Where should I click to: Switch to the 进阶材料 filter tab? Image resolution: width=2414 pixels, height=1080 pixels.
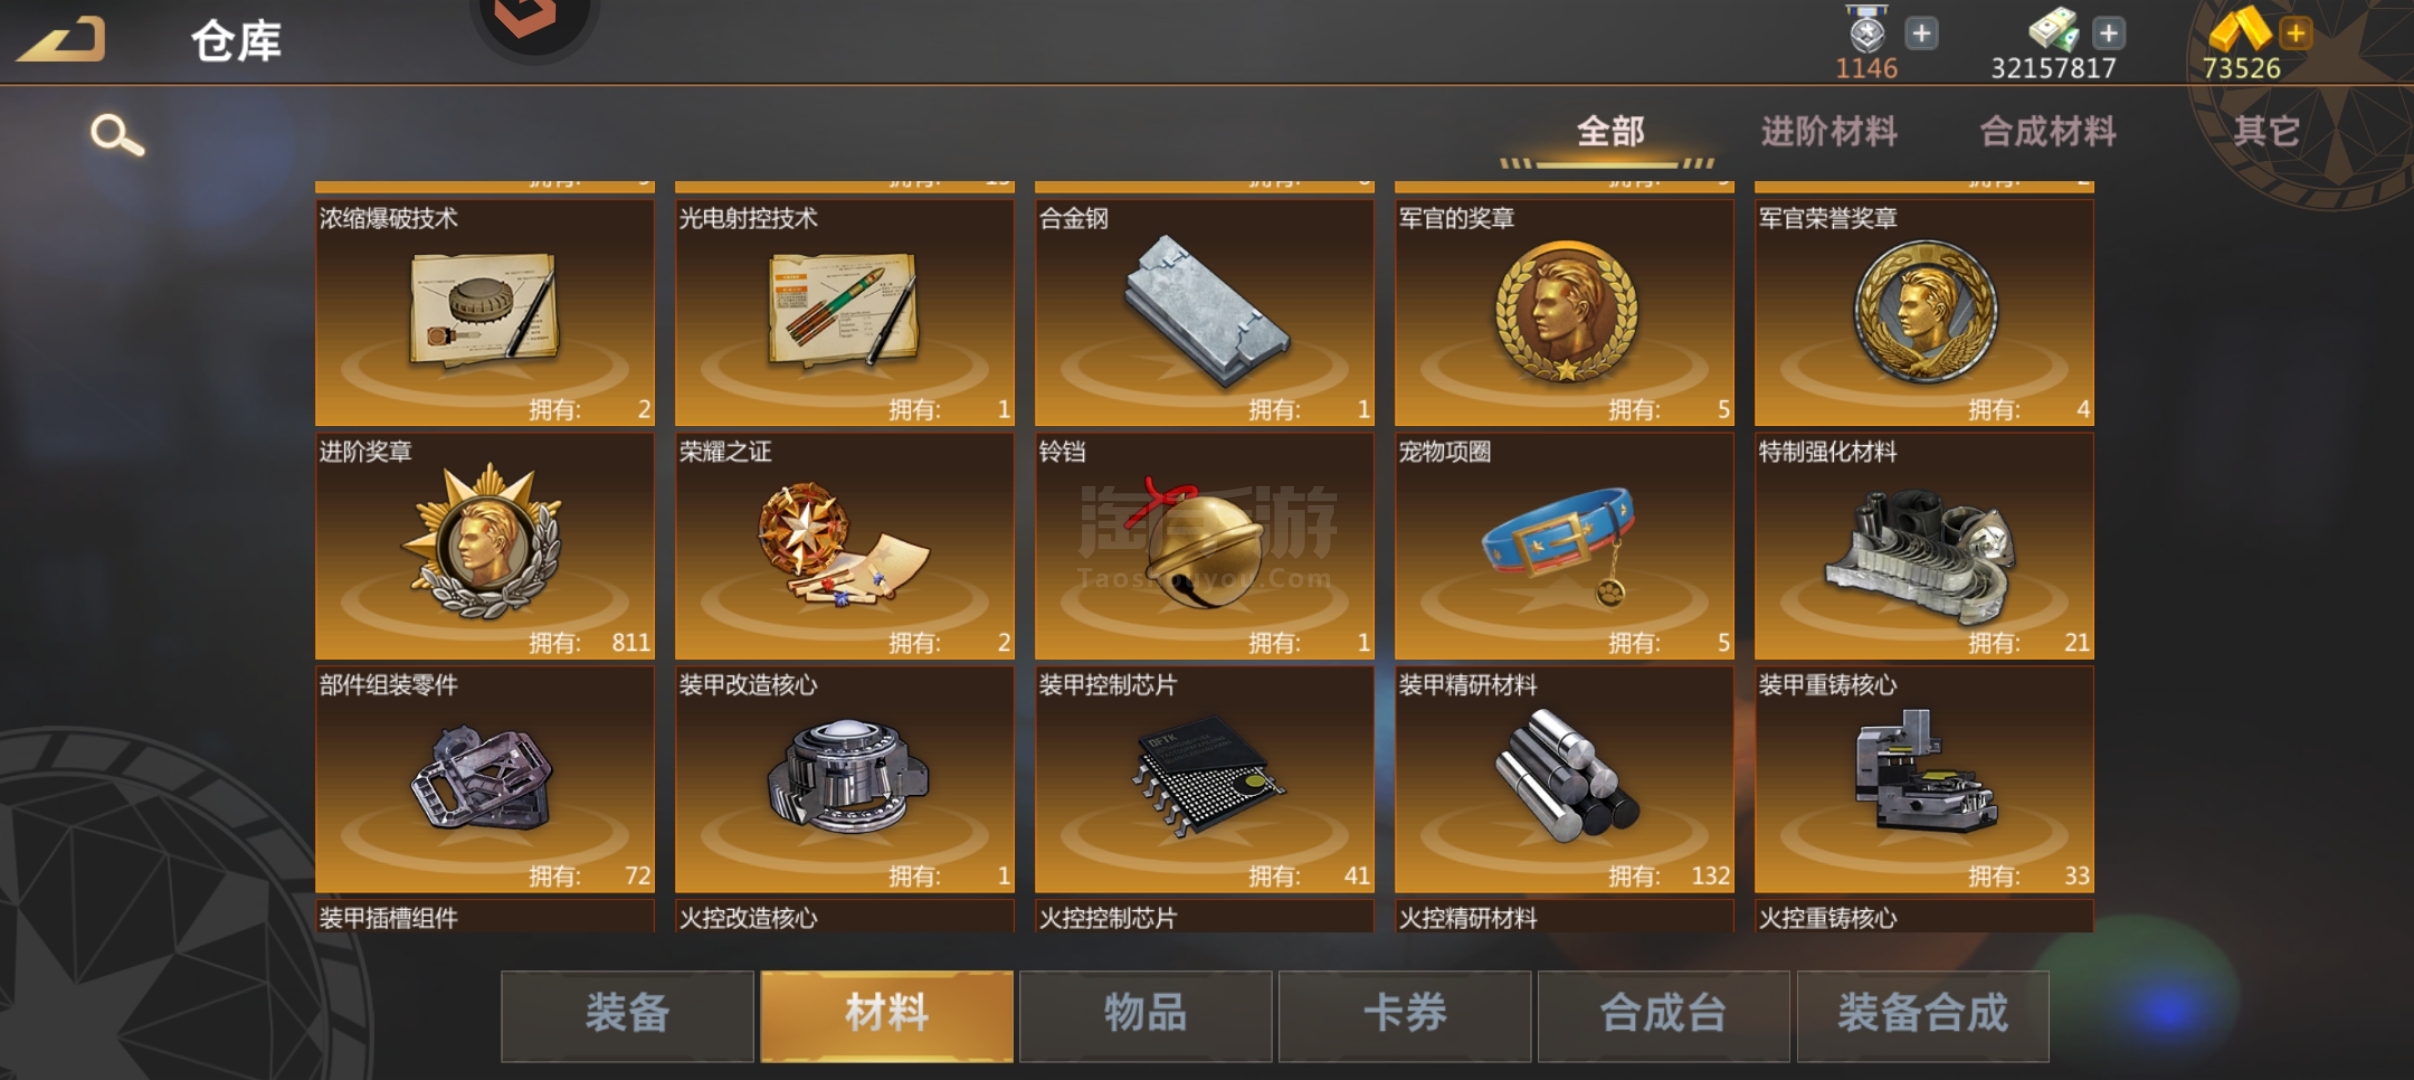click(1829, 131)
